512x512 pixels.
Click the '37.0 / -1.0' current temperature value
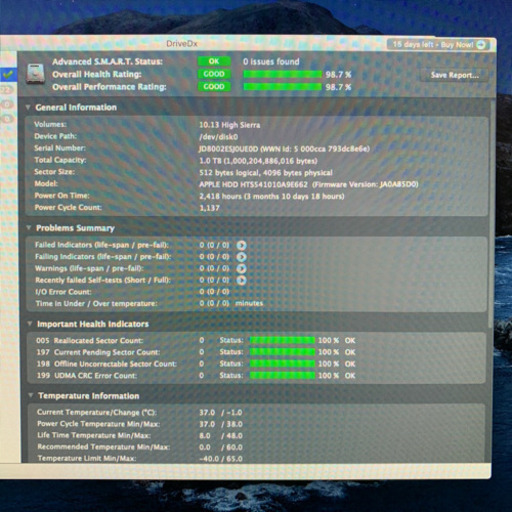pos(221,413)
